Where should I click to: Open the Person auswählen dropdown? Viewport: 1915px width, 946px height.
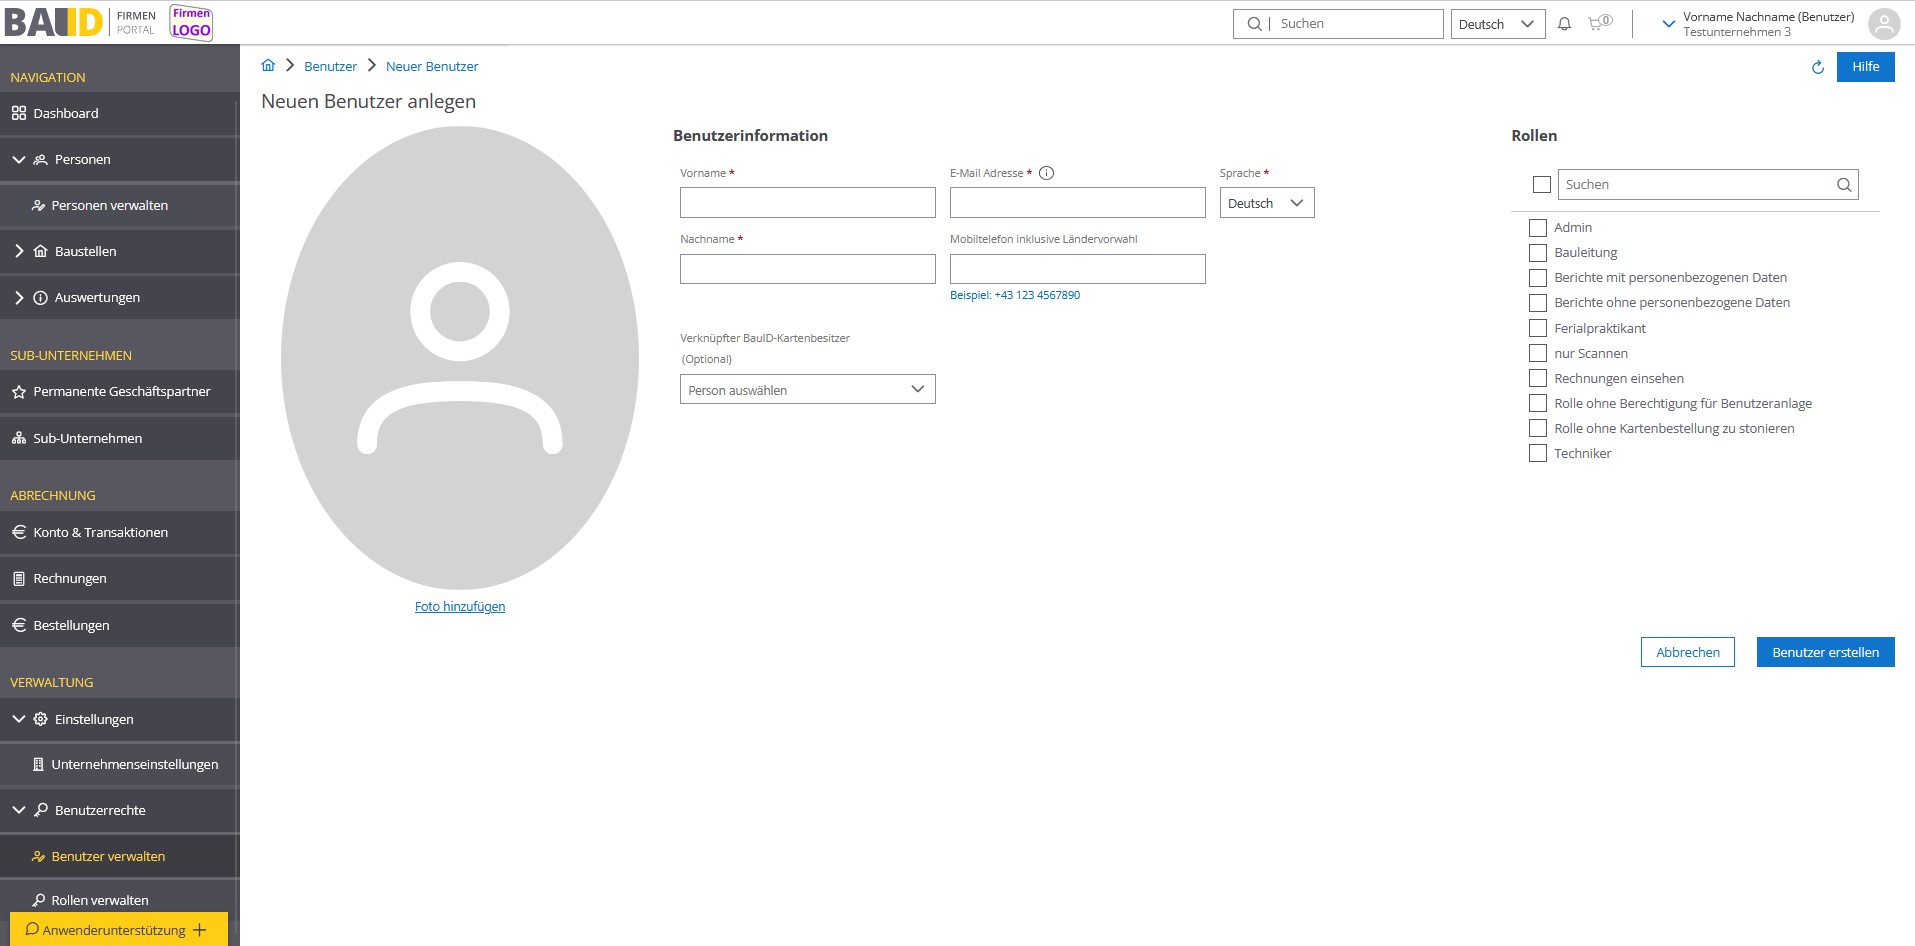coord(807,390)
